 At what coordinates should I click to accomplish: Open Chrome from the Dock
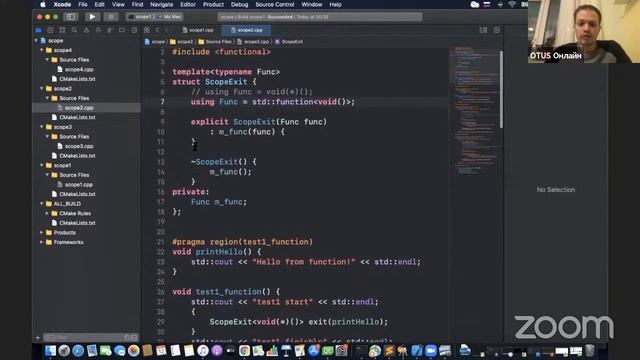coord(244,351)
